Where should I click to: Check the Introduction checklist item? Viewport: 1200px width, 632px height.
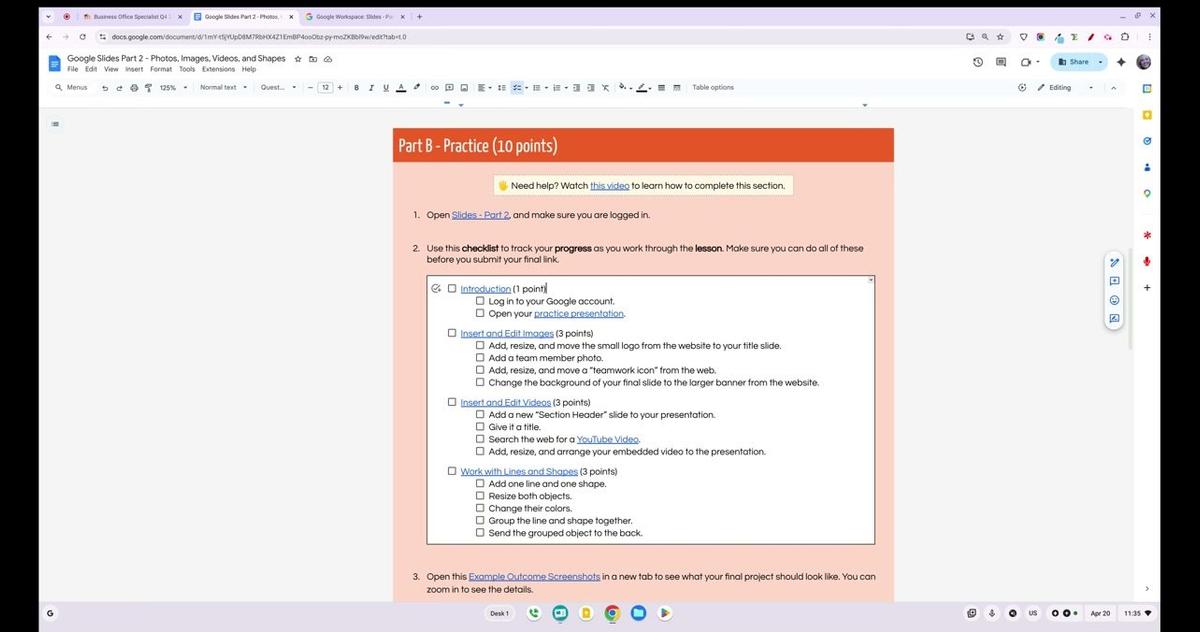(451, 288)
